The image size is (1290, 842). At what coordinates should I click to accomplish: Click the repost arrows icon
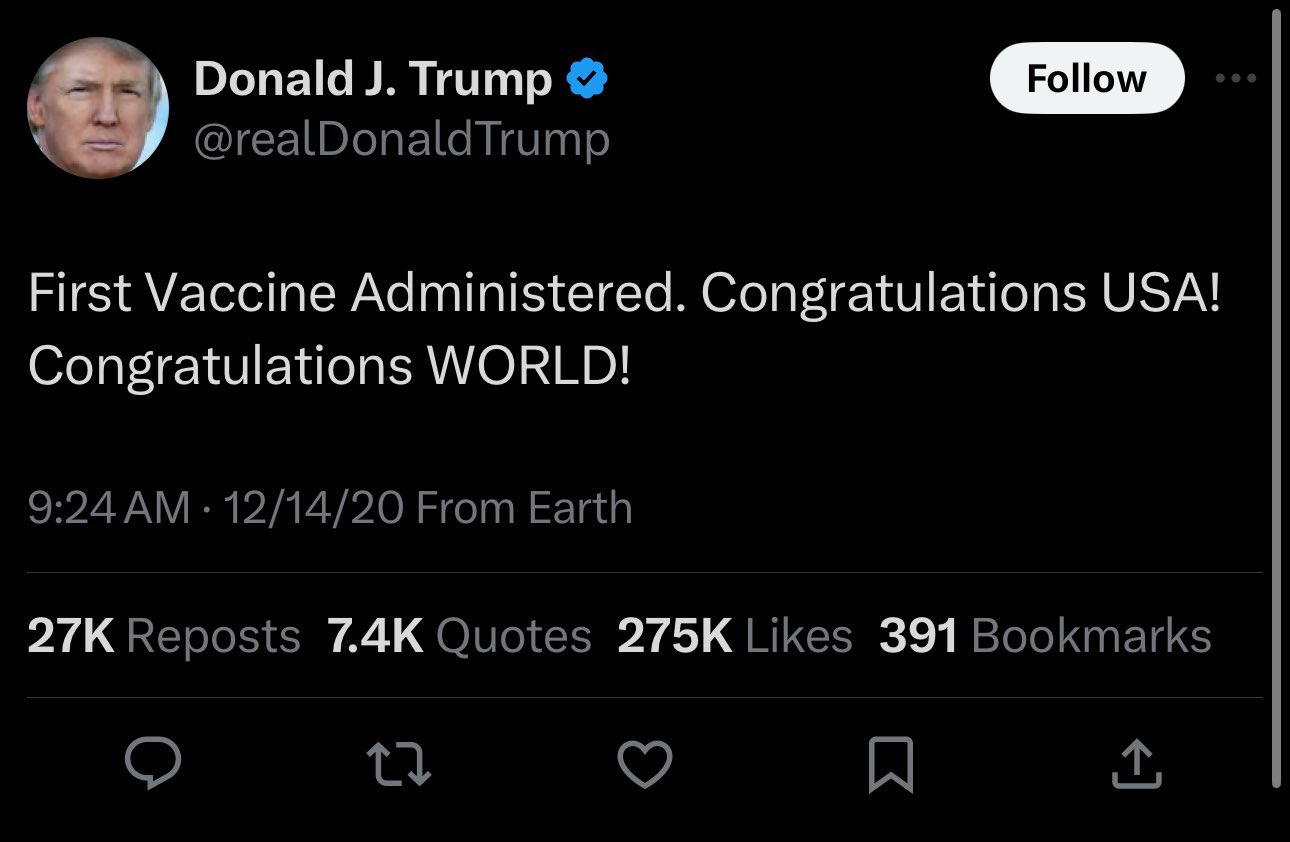point(398,765)
